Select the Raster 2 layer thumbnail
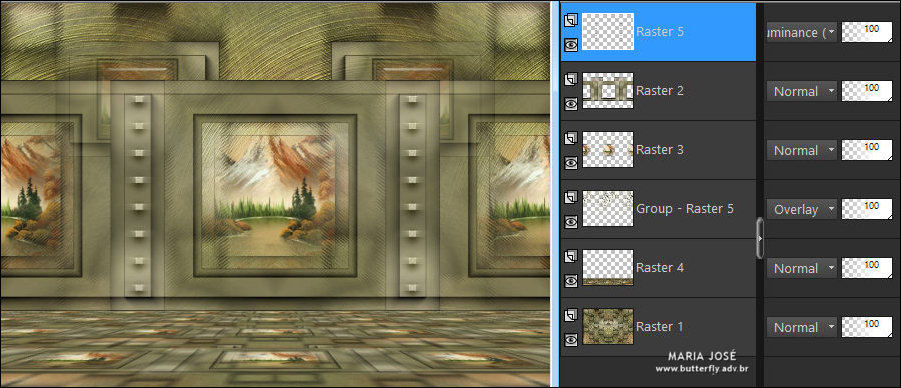Screen dimensions: 901x388 (608, 90)
